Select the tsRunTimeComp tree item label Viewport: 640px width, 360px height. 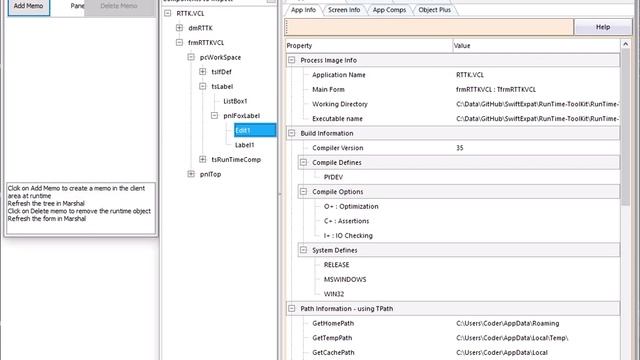236,160
